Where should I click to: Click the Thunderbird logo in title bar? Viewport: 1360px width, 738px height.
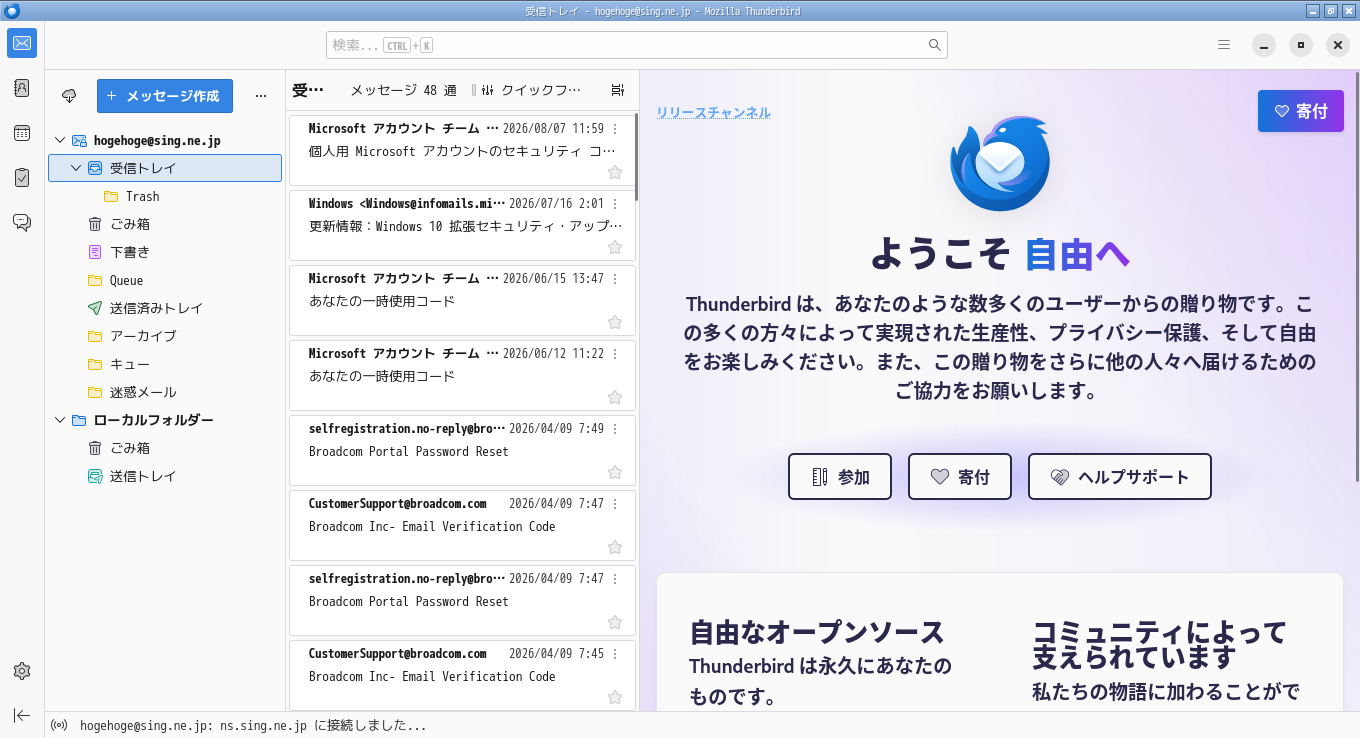click(11, 11)
